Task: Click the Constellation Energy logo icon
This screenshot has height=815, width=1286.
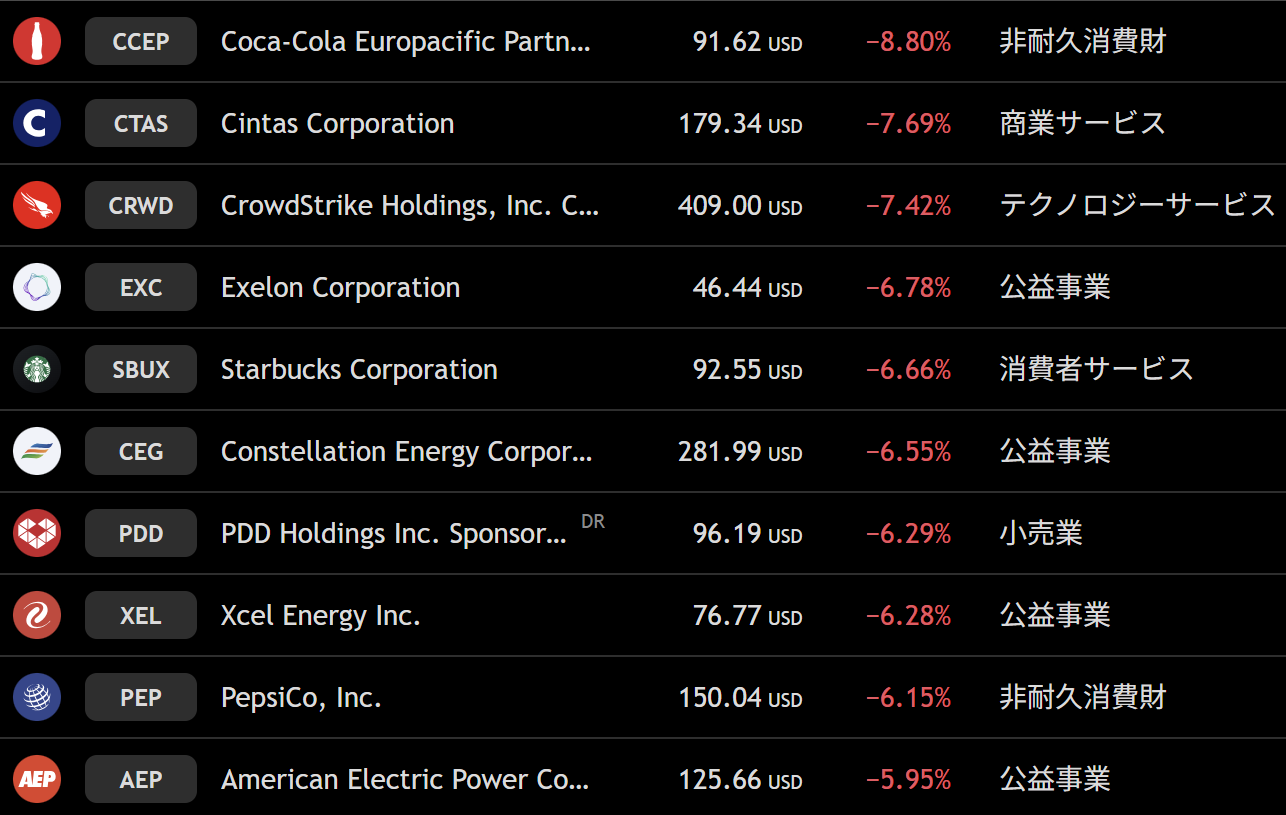Action: (37, 452)
